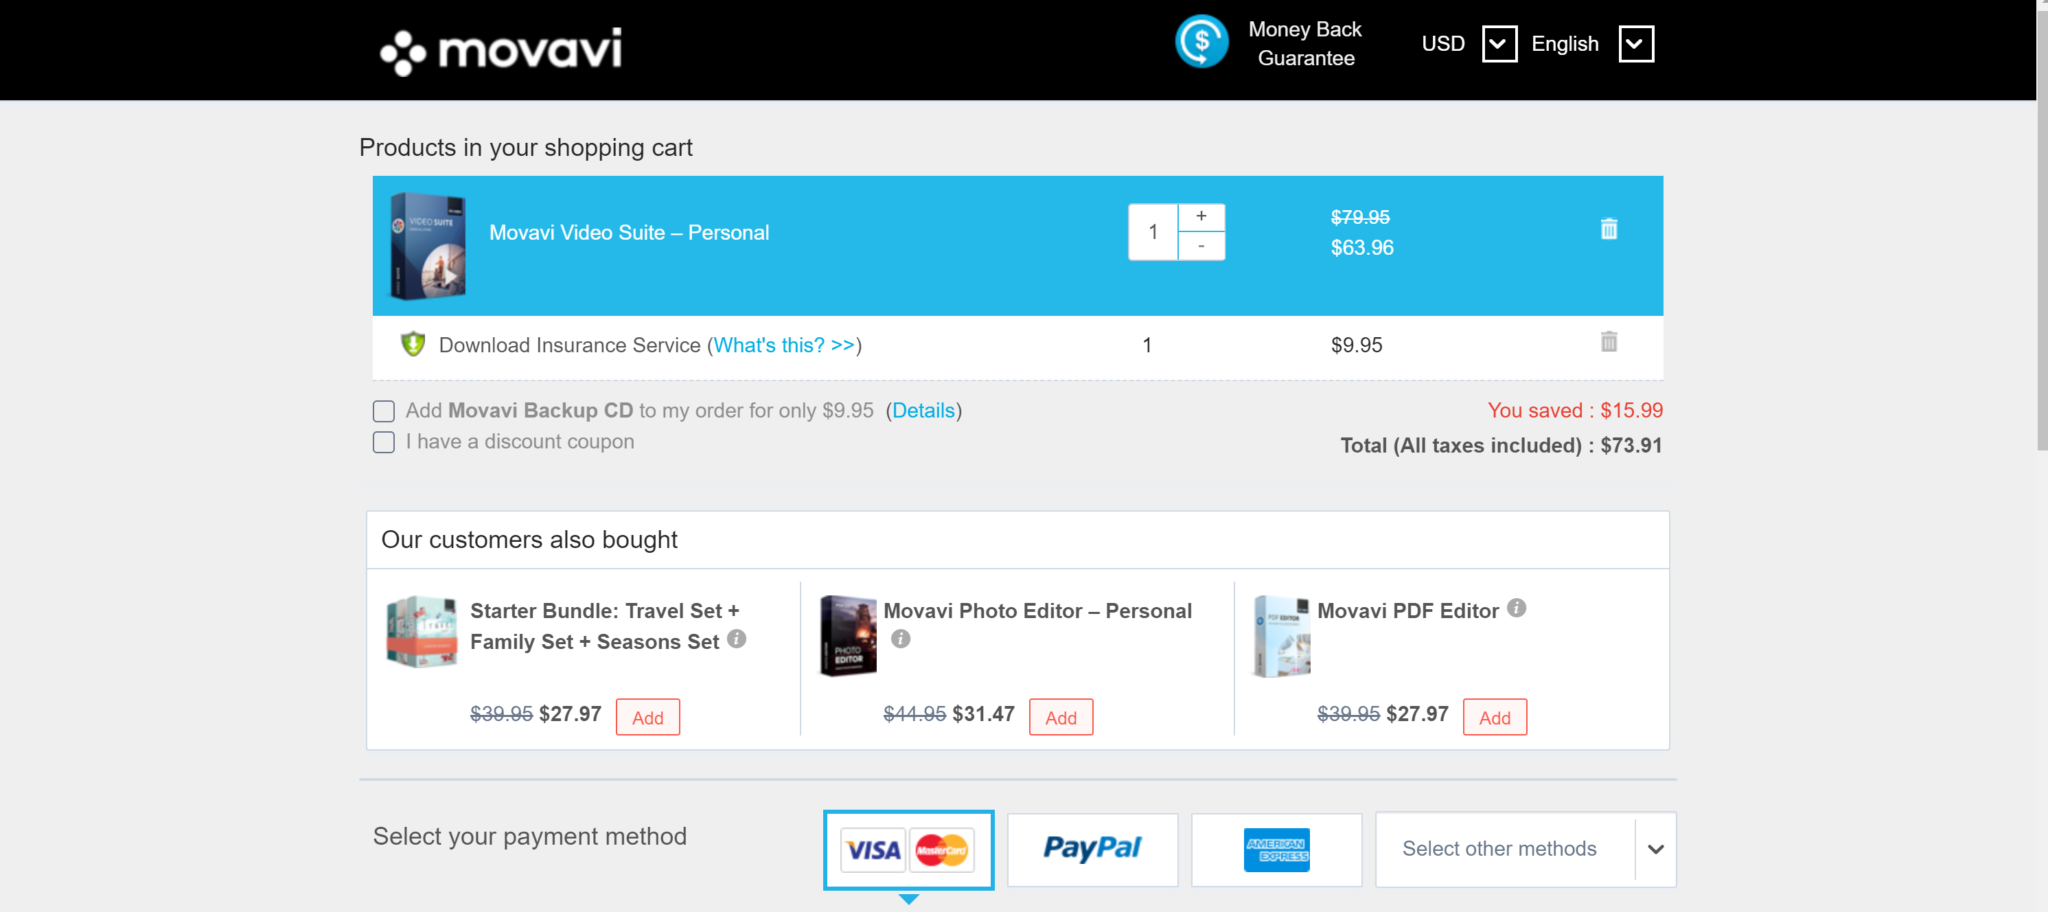Screen dimensions: 2048x912
Task: Click the Money Back Guarantee text
Action: (1305, 44)
